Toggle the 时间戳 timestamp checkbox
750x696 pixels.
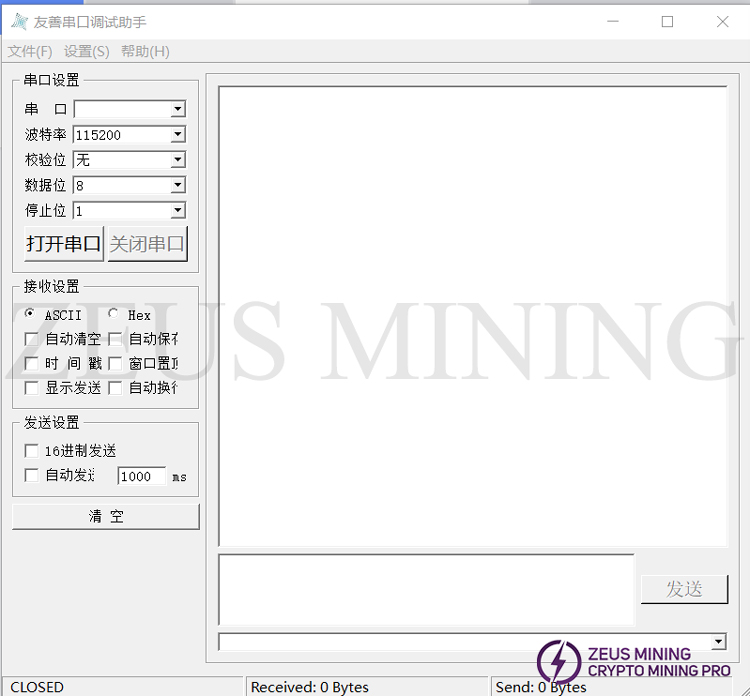click(x=32, y=363)
